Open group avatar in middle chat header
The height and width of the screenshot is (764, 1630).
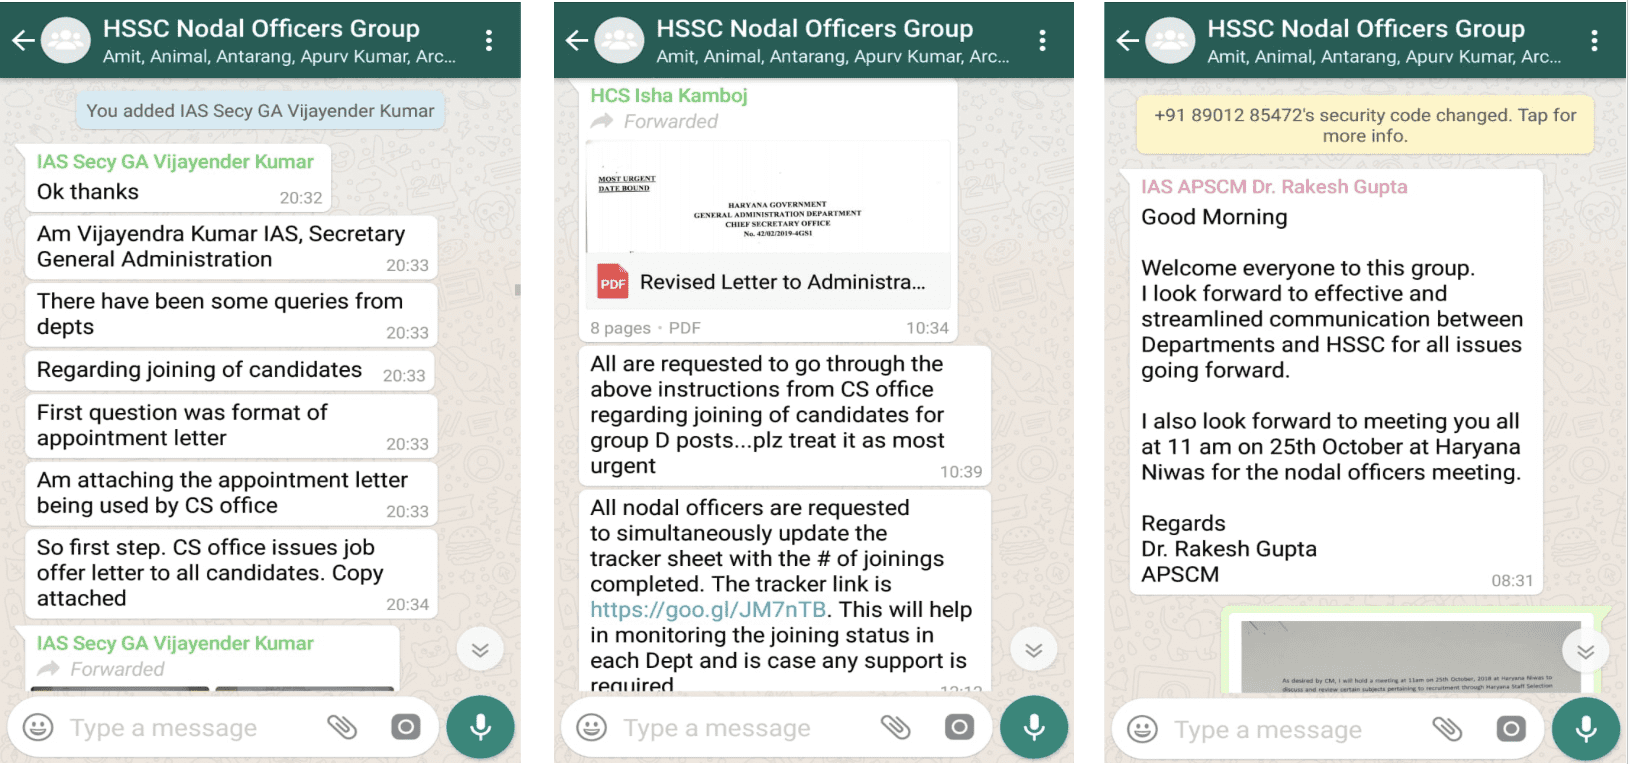(x=620, y=40)
